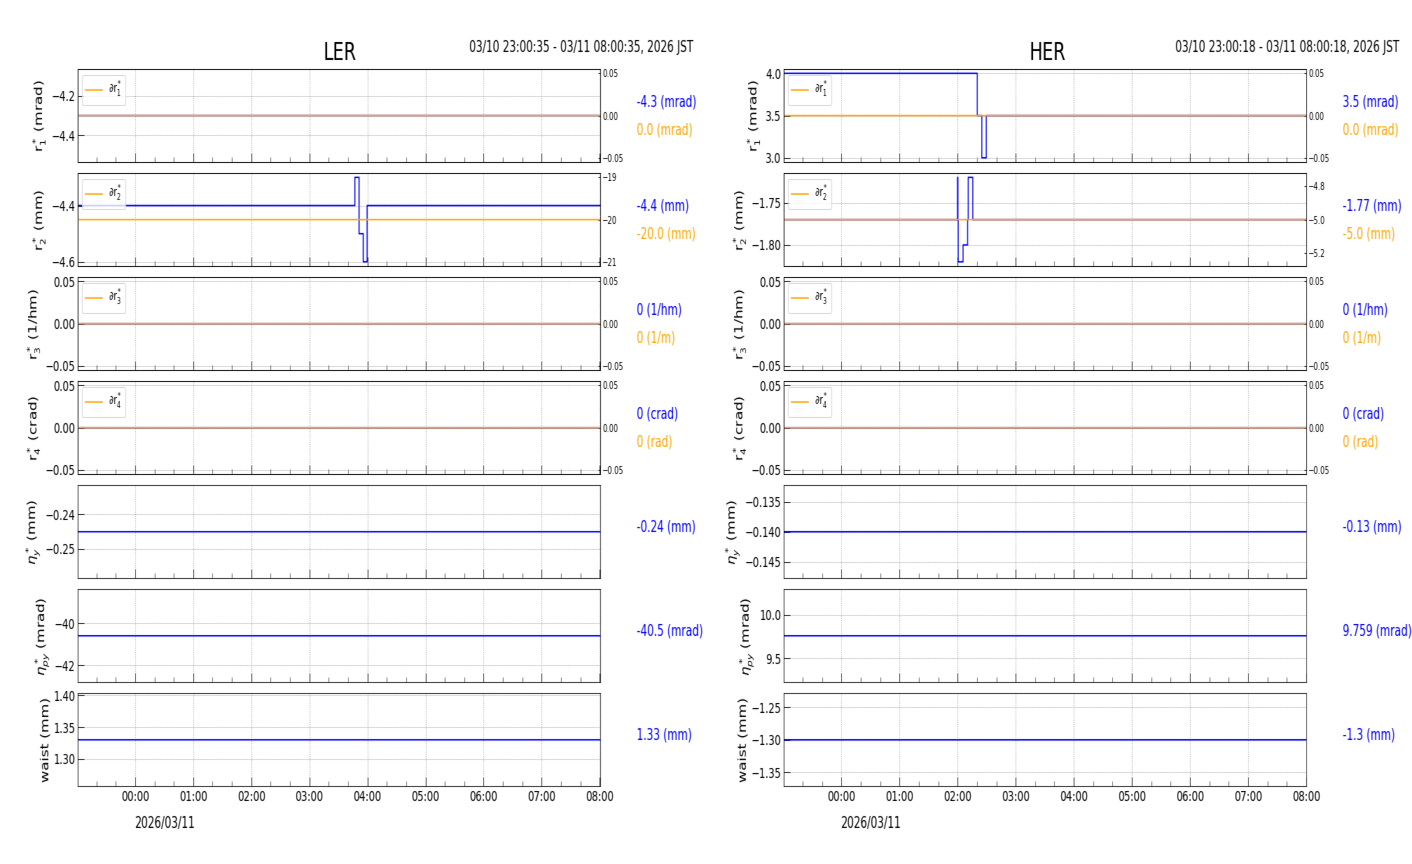Screen dimensions: 1412x864
Task: Select the LER orange value 0 (rad)
Action: coord(654,442)
